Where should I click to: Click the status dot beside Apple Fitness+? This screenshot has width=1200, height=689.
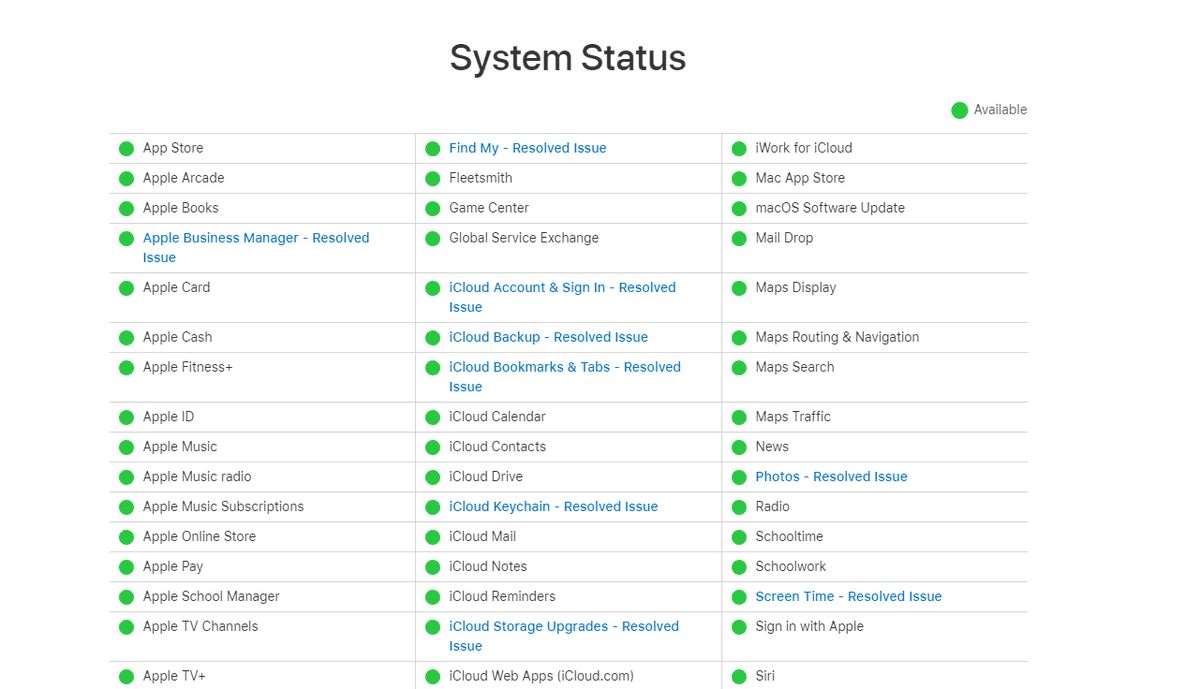(x=126, y=367)
